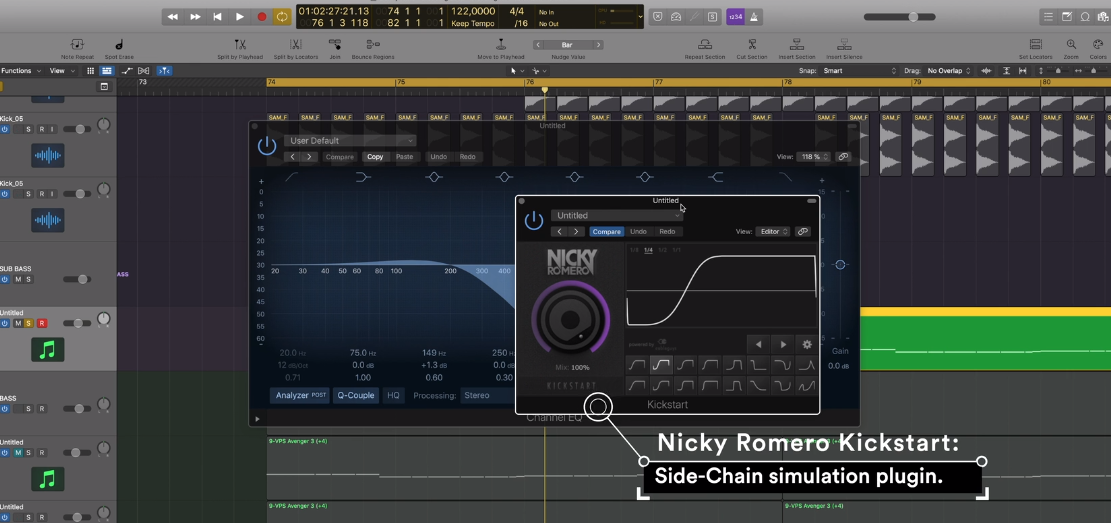Toggle the purple count-in 1234 button
Image resolution: width=1111 pixels, height=523 pixels.
735,17
